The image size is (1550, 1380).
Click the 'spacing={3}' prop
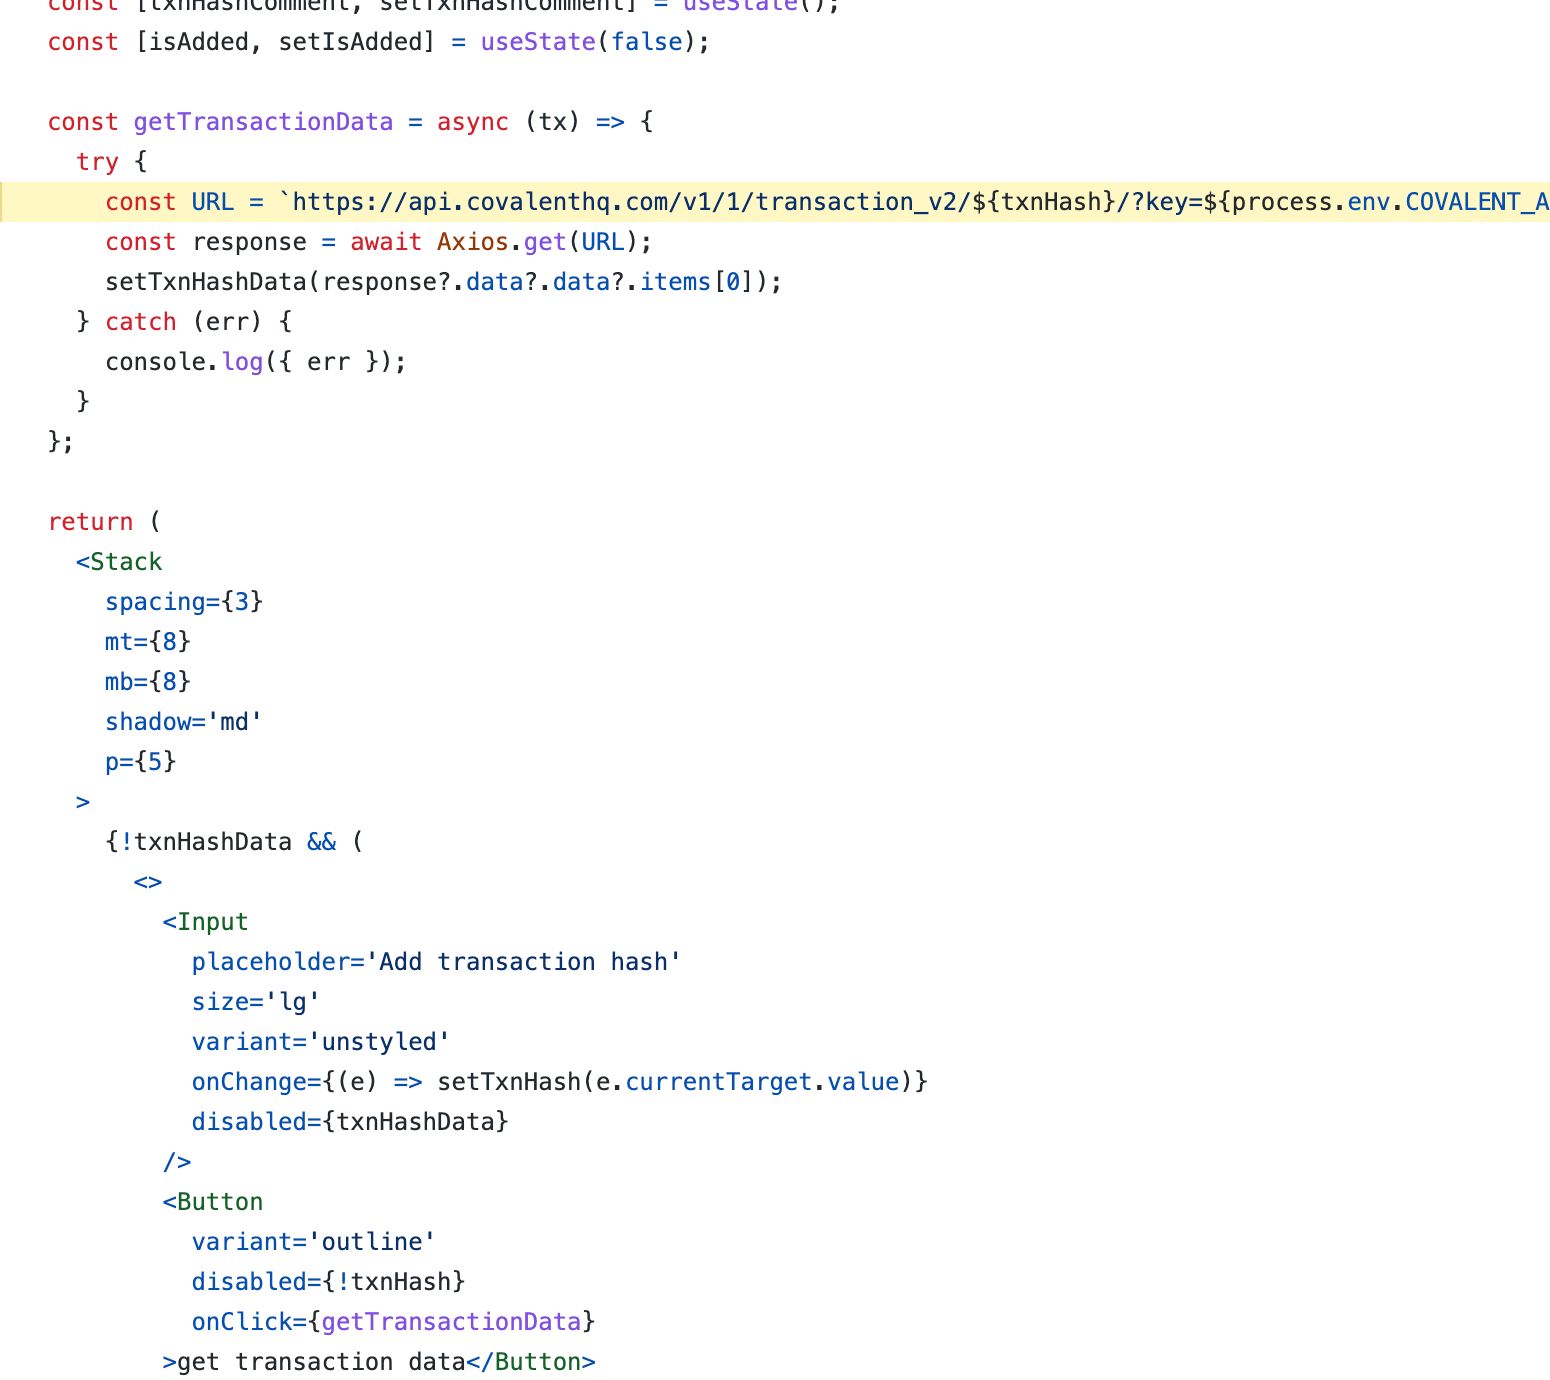184,602
